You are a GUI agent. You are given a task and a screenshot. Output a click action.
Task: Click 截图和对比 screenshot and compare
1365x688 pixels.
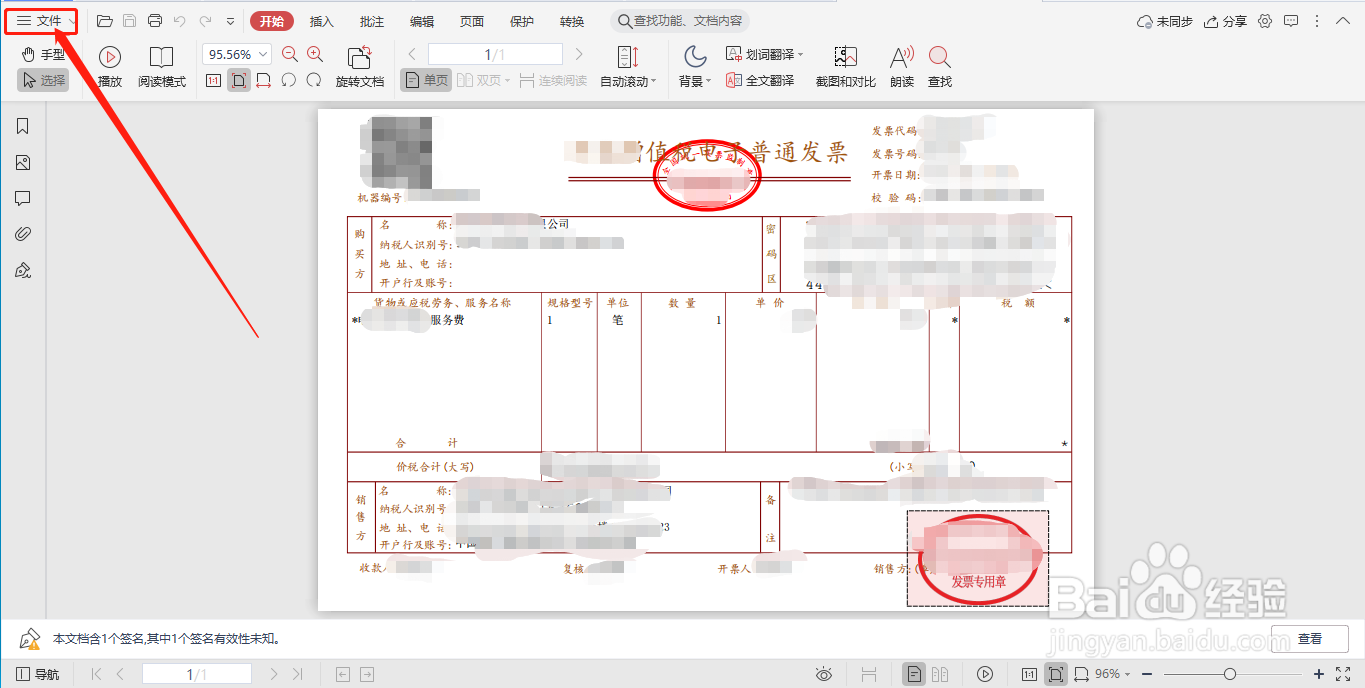tap(846, 68)
